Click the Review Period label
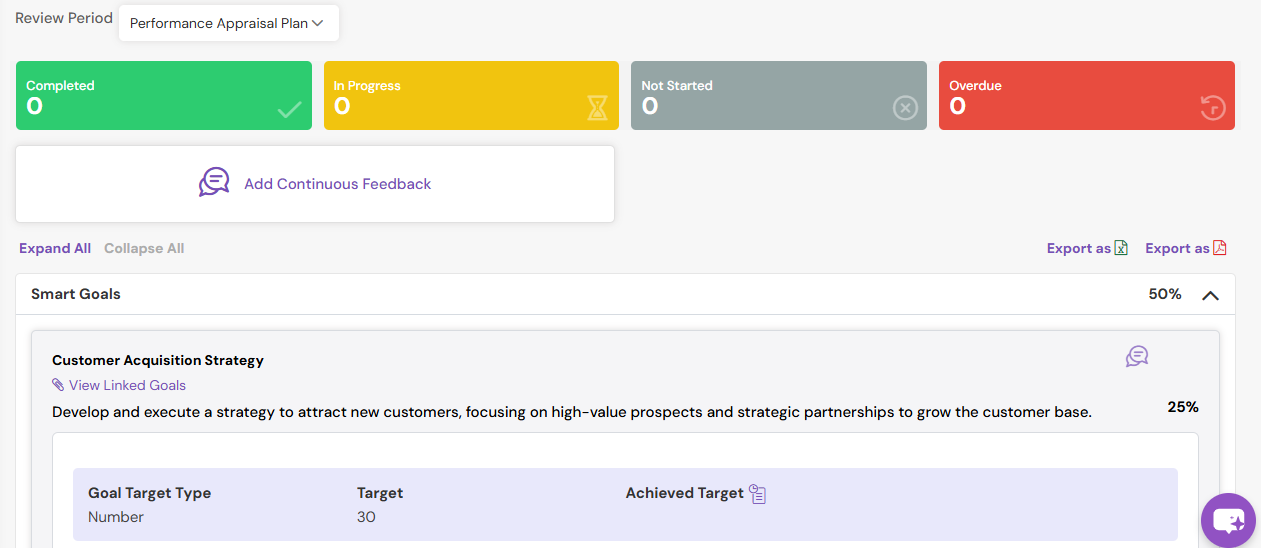Viewport: 1261px width, 548px height. (x=63, y=18)
